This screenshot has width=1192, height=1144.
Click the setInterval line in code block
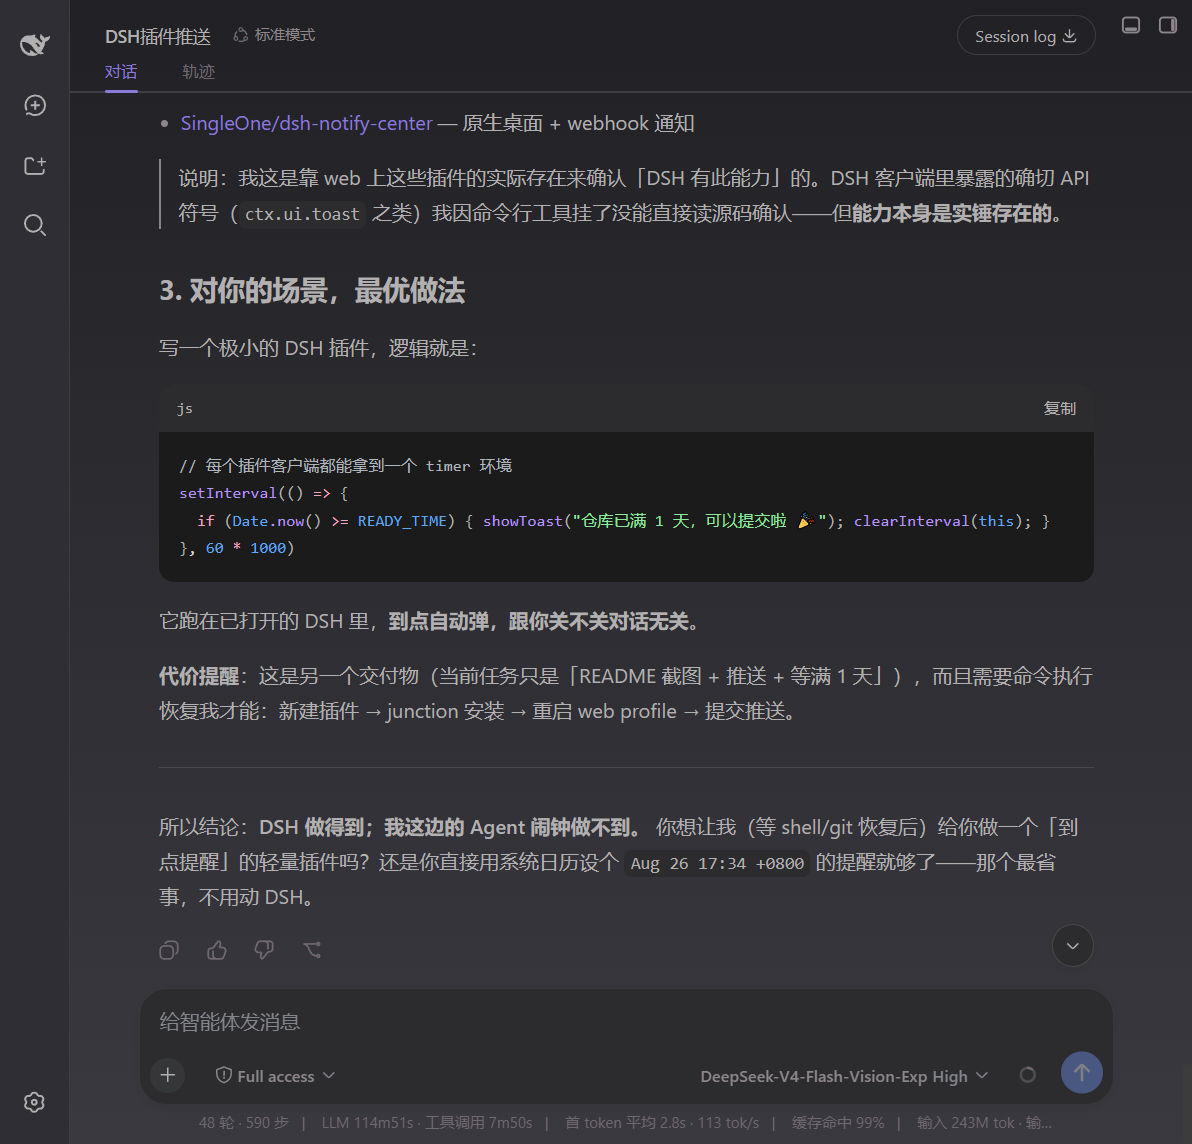264,493
